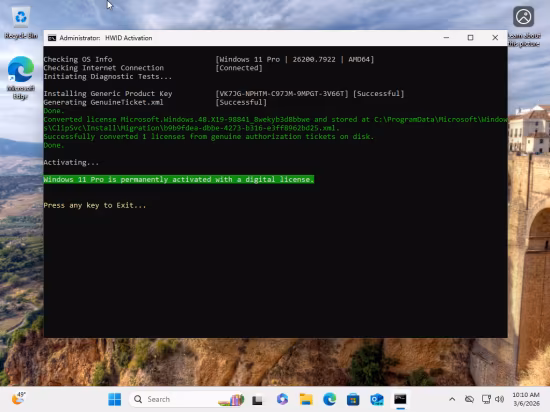Open the clock and date flyout

(526, 399)
